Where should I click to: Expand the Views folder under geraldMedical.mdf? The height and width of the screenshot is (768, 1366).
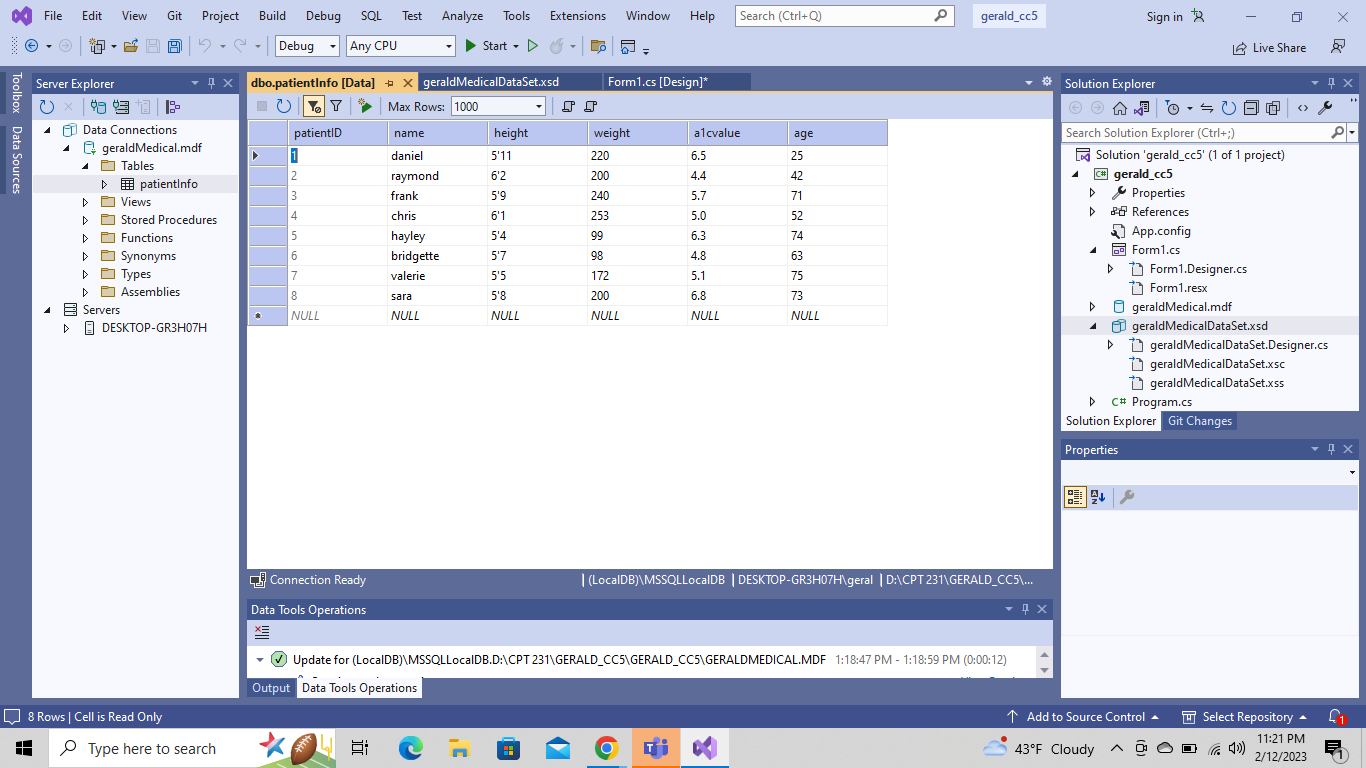point(84,202)
